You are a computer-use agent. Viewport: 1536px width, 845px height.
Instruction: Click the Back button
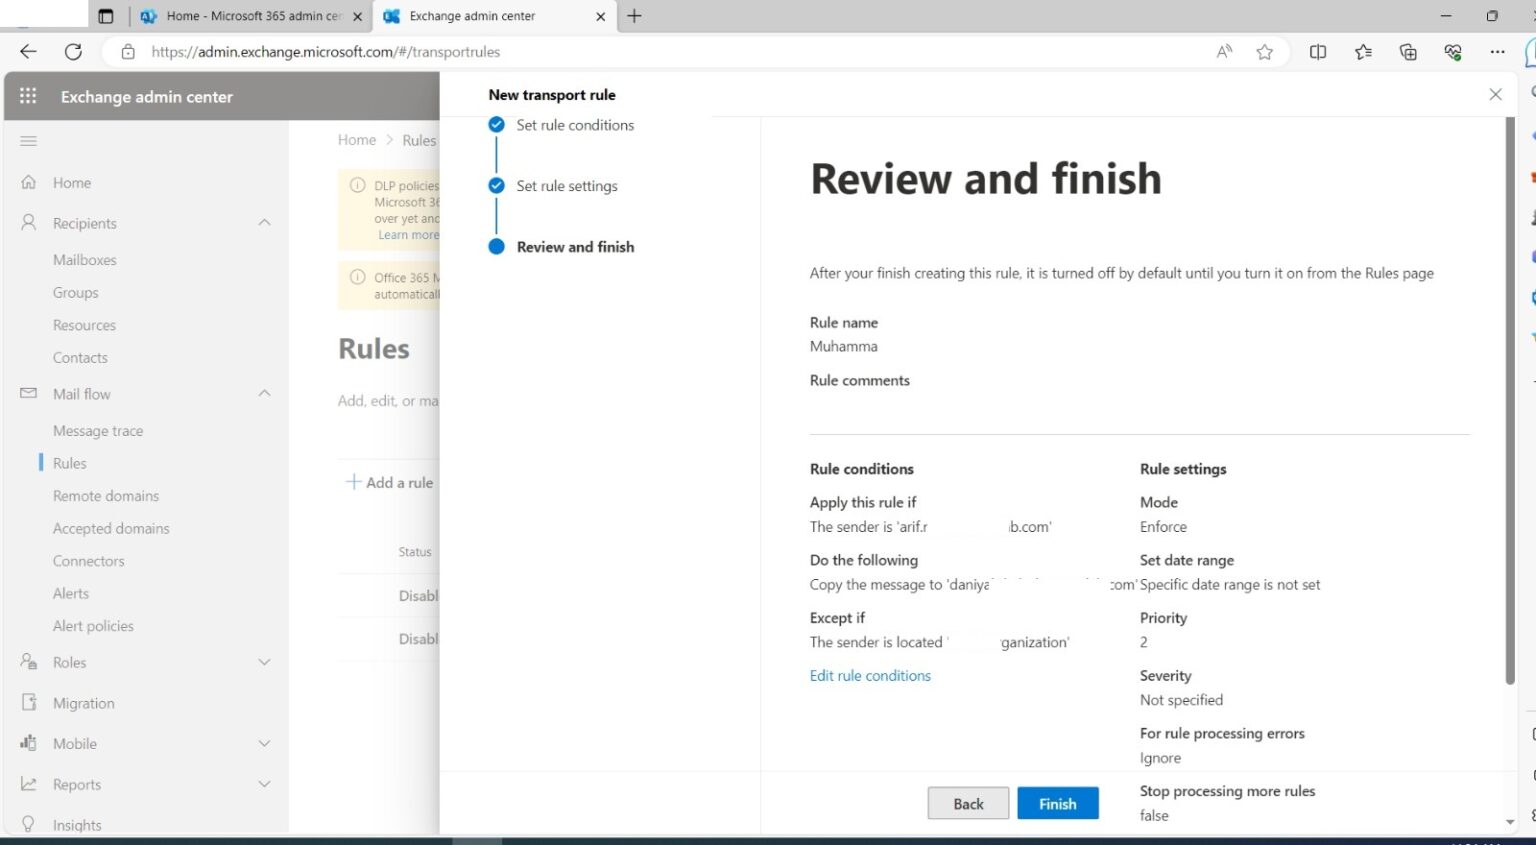968,803
